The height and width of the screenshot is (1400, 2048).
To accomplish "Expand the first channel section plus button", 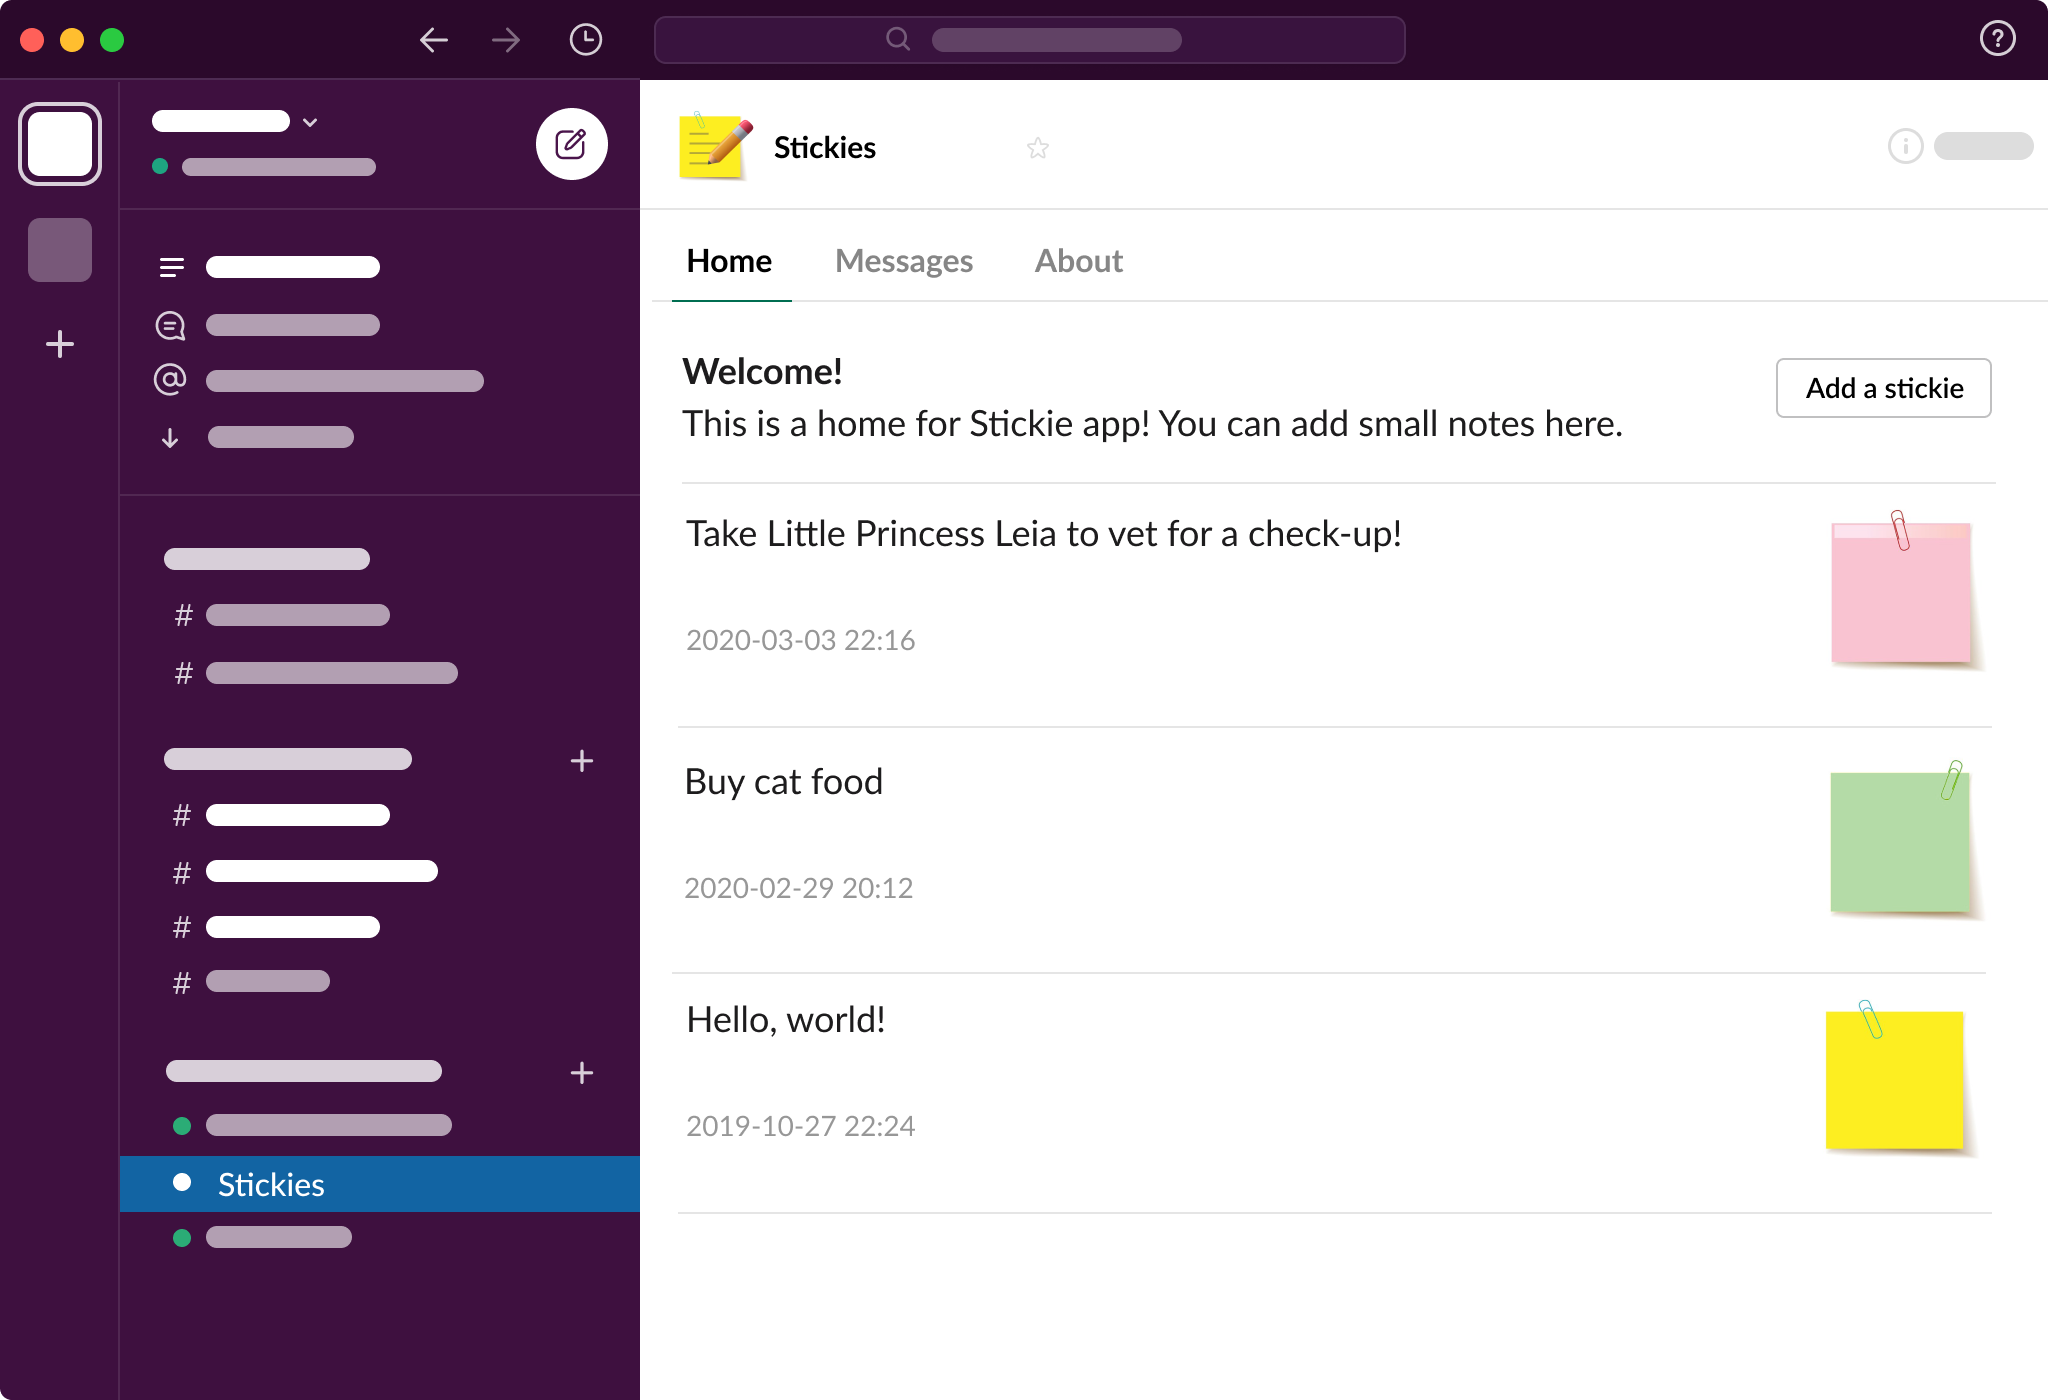I will click(x=584, y=761).
